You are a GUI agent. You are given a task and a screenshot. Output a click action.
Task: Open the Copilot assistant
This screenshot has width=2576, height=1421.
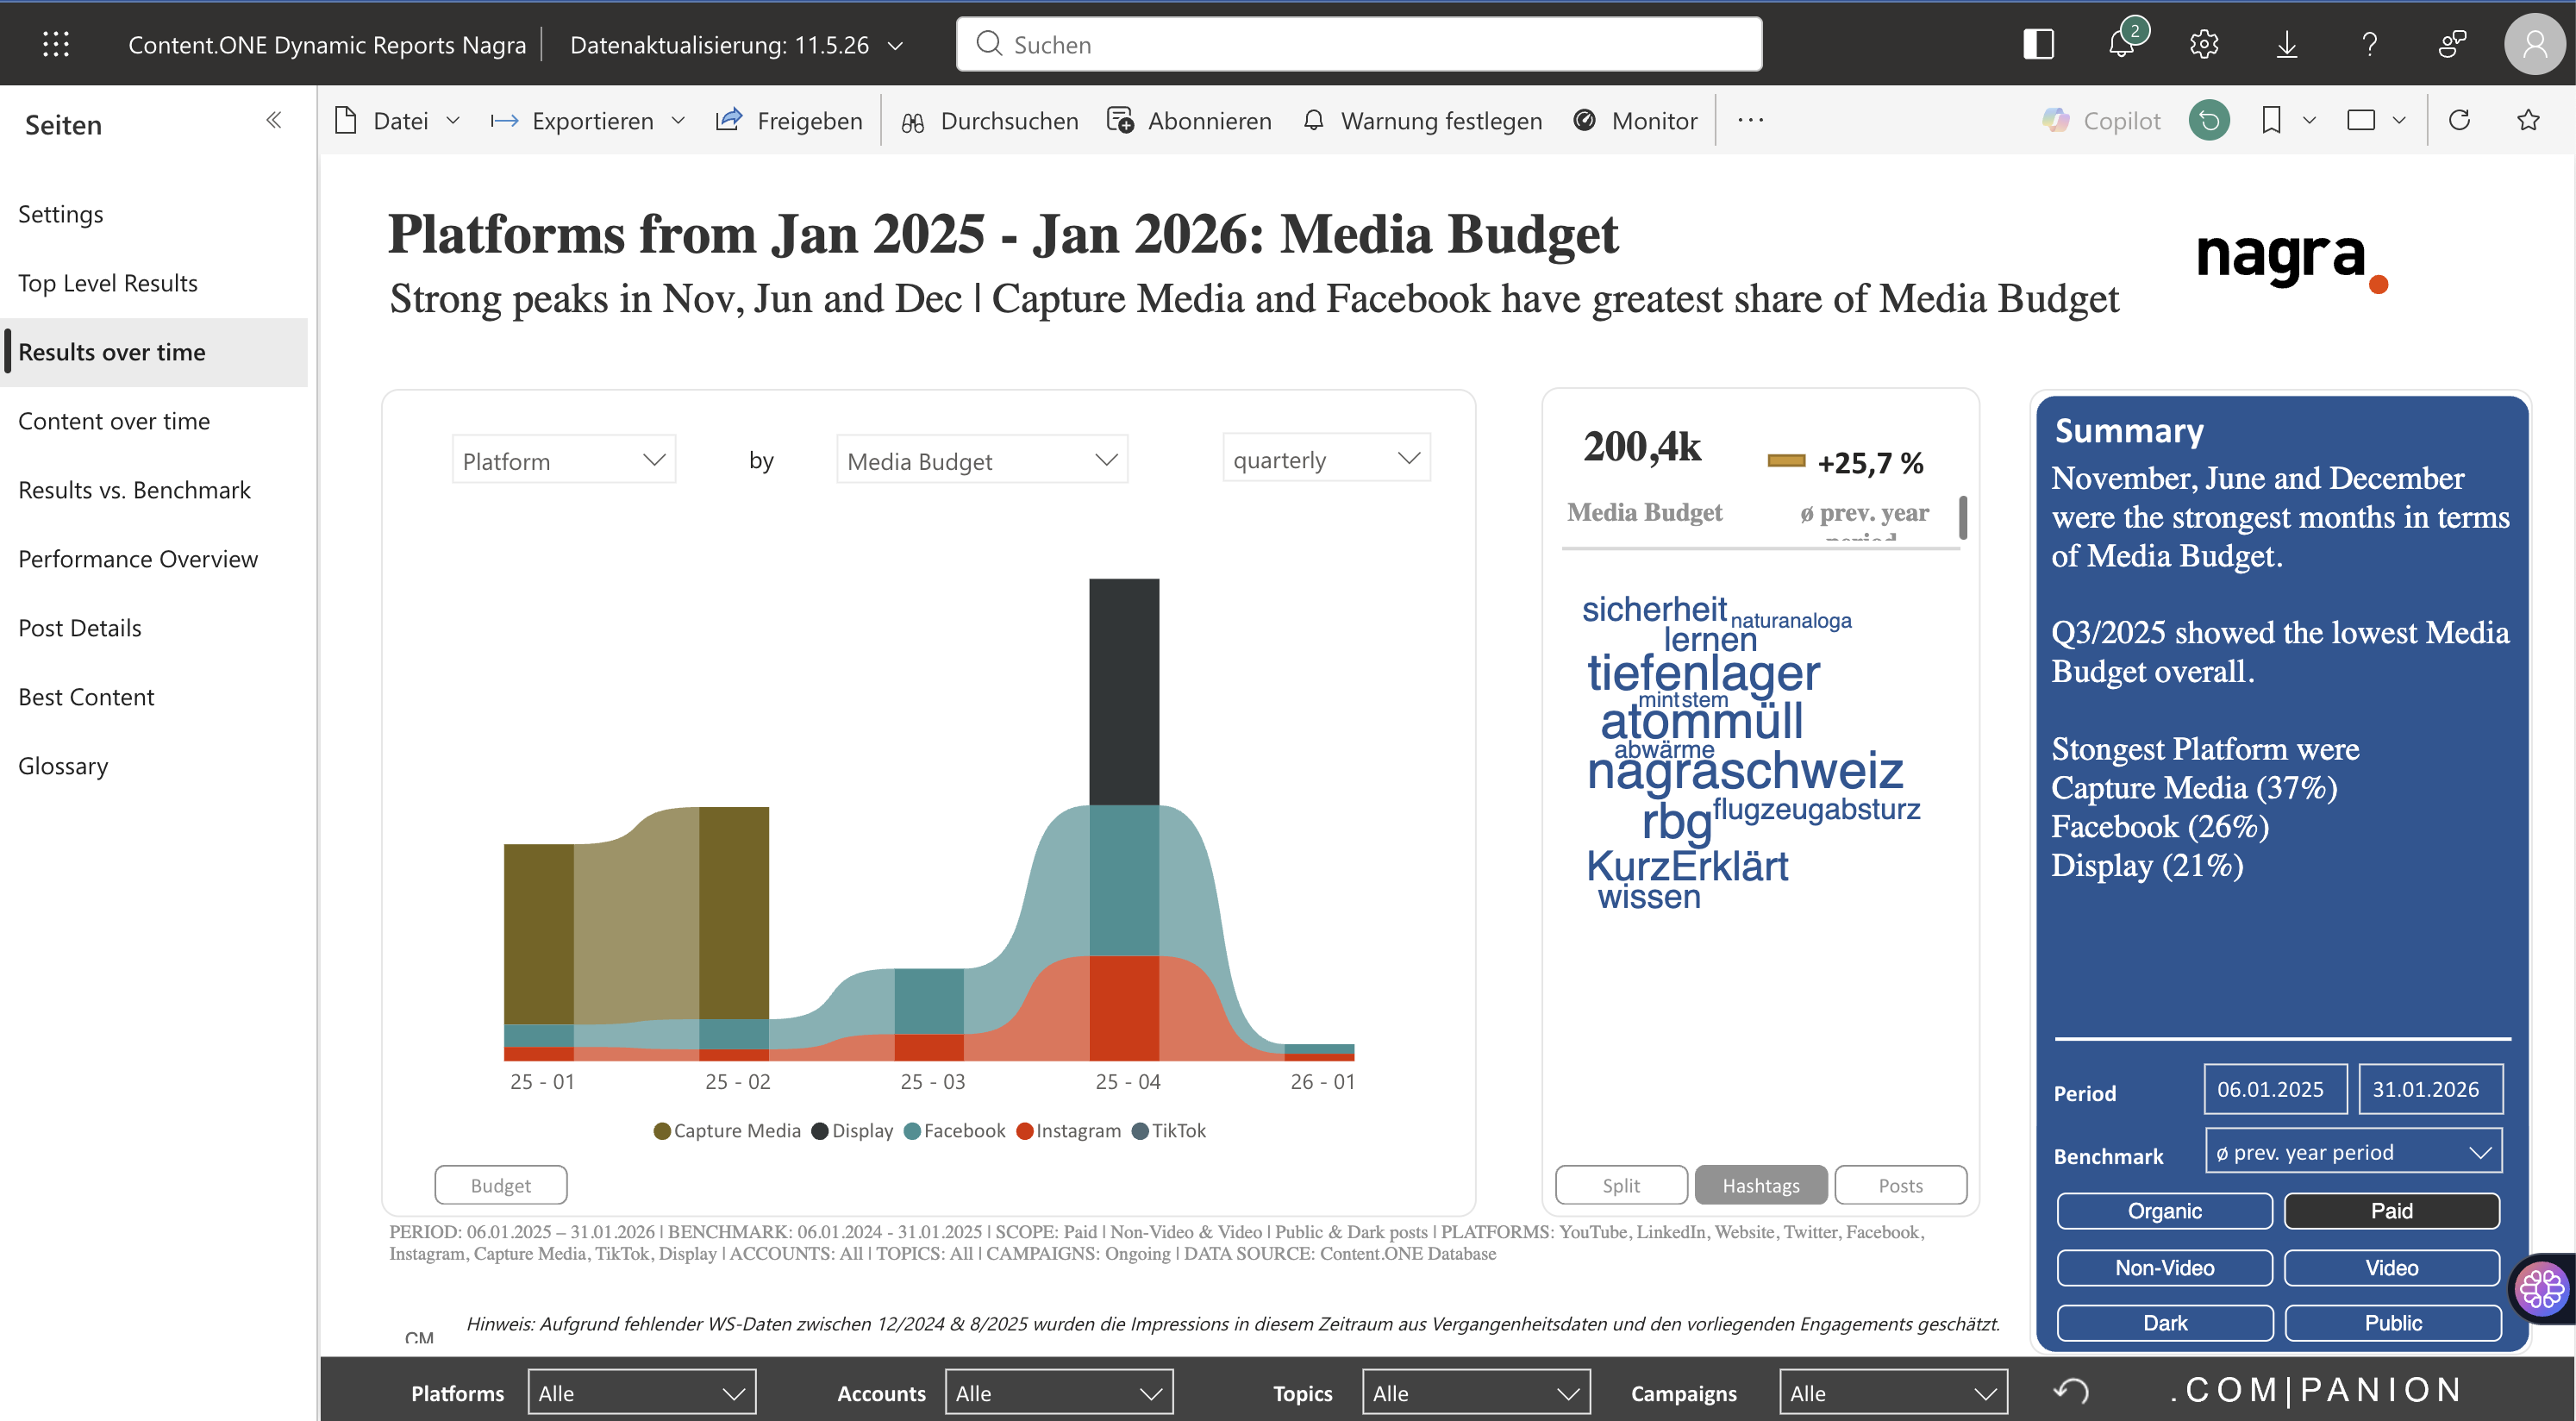(2101, 121)
